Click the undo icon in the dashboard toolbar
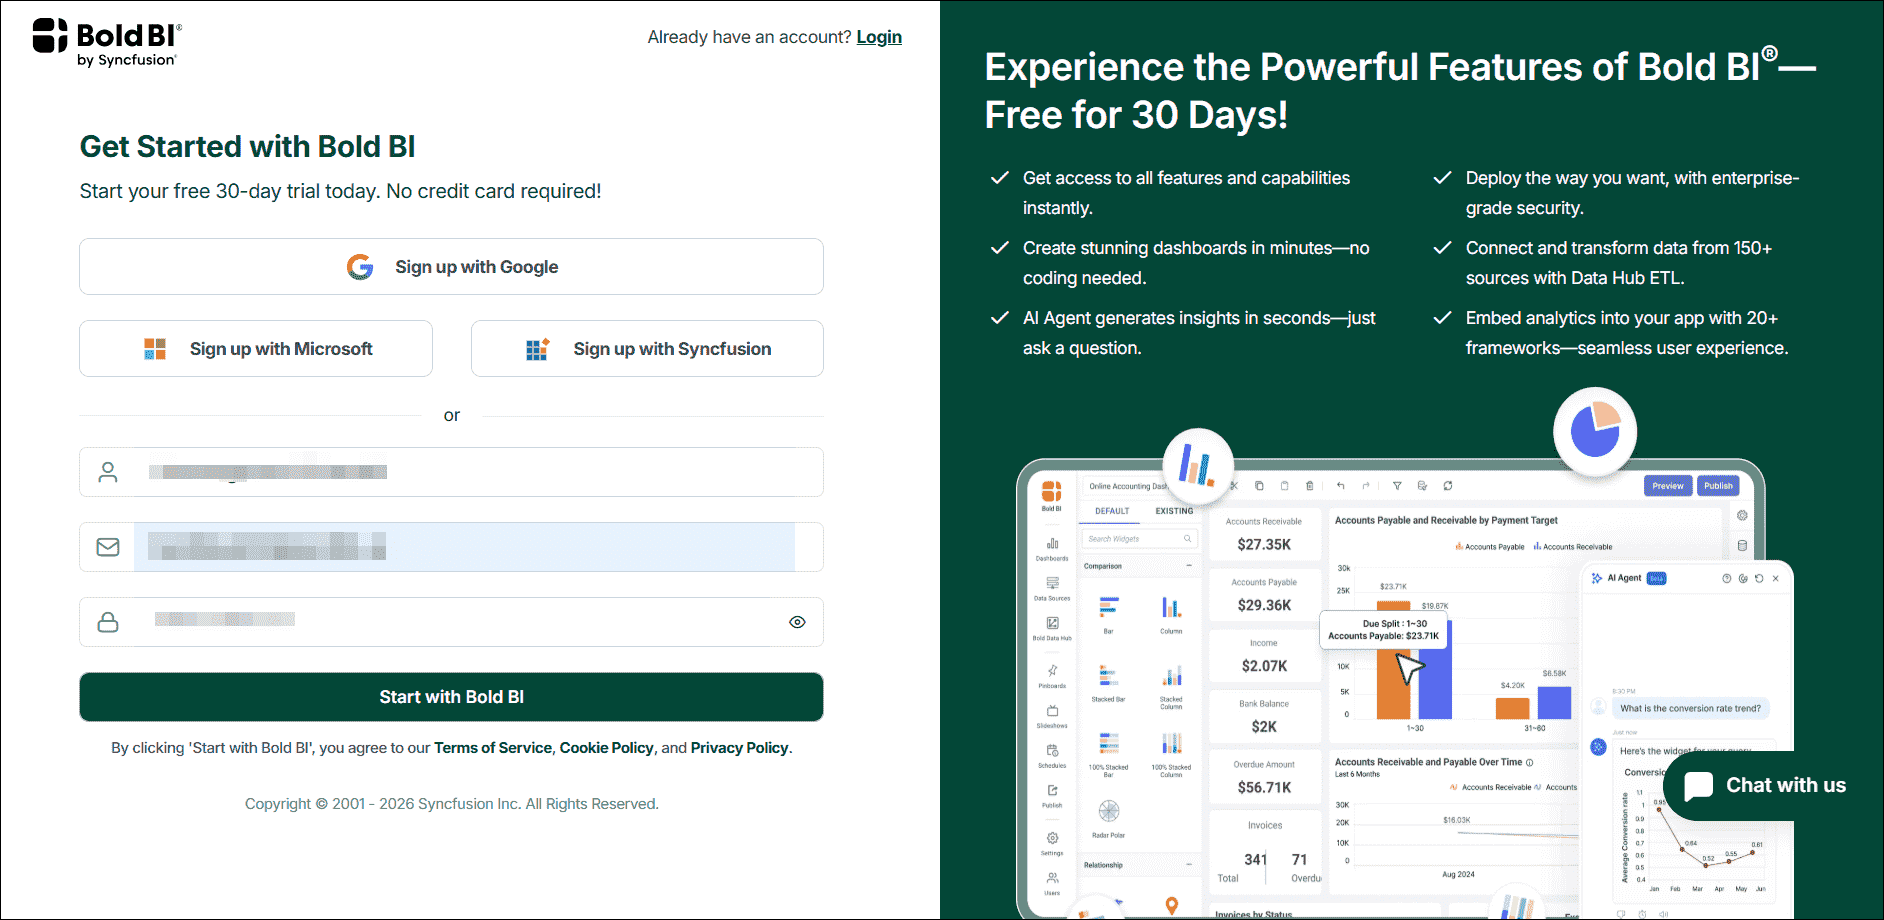The height and width of the screenshot is (920, 1884). tap(1340, 486)
